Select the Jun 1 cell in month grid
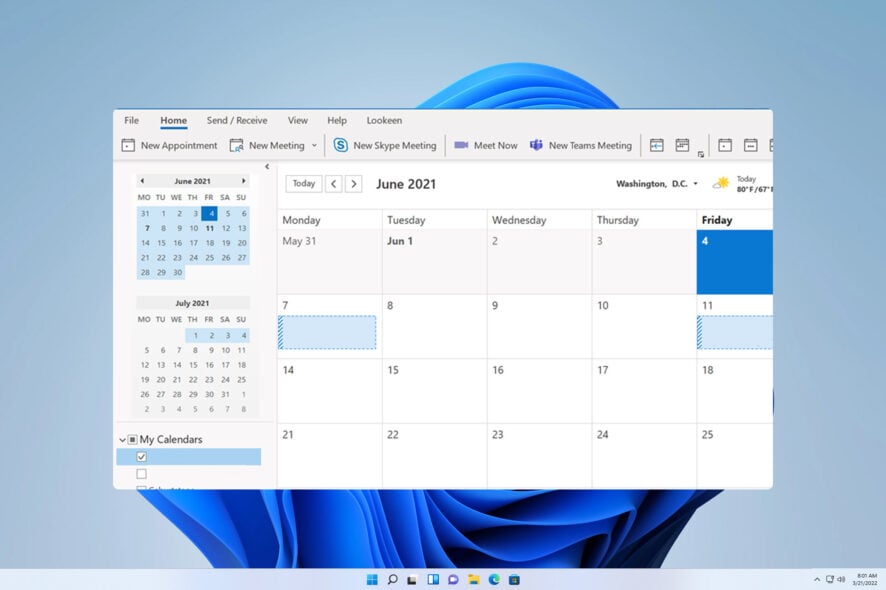Screen dimensions: 886x590 pos(435,262)
